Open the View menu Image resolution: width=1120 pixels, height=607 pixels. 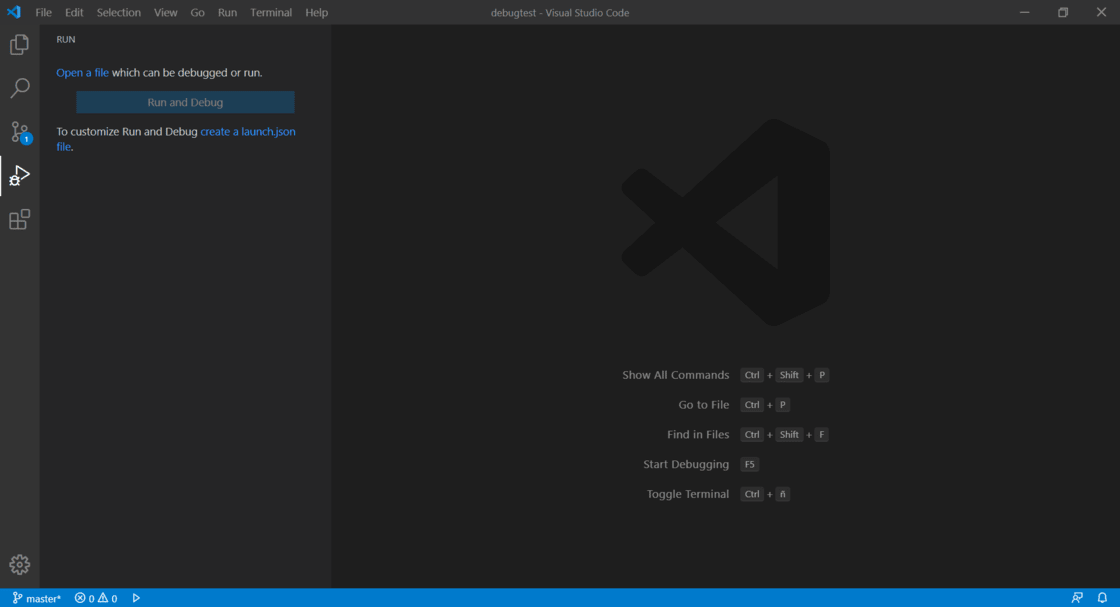pos(166,12)
